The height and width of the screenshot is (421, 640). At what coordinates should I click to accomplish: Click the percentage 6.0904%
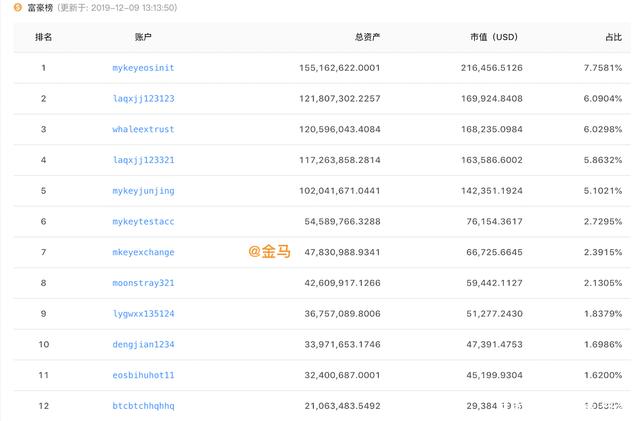tap(603, 98)
